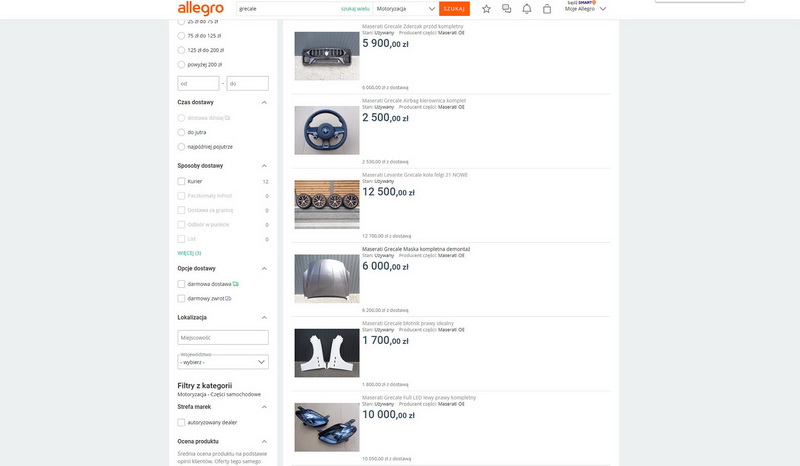Image resolution: width=800 pixels, height=466 pixels.
Task: Open Motoryzacja category dropdown in search bar
Action: click(x=406, y=9)
